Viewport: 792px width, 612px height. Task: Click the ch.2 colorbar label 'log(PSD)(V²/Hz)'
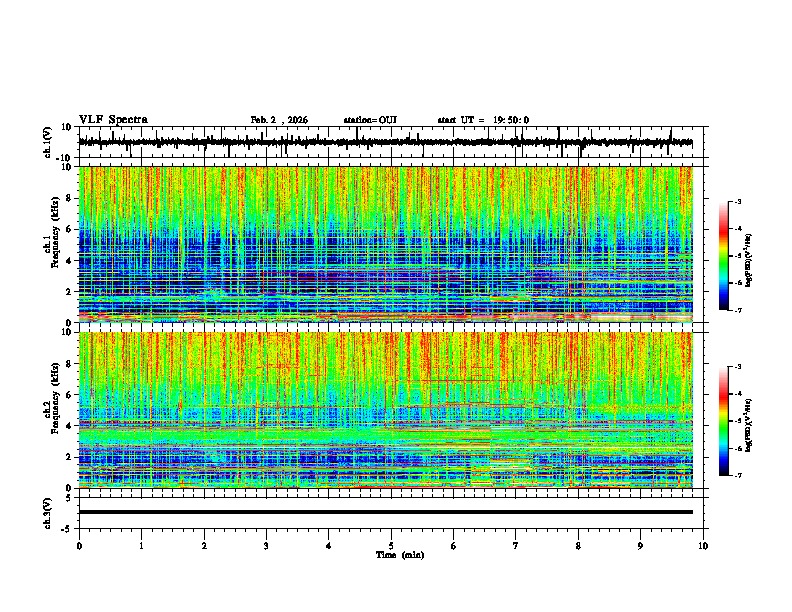(x=749, y=425)
